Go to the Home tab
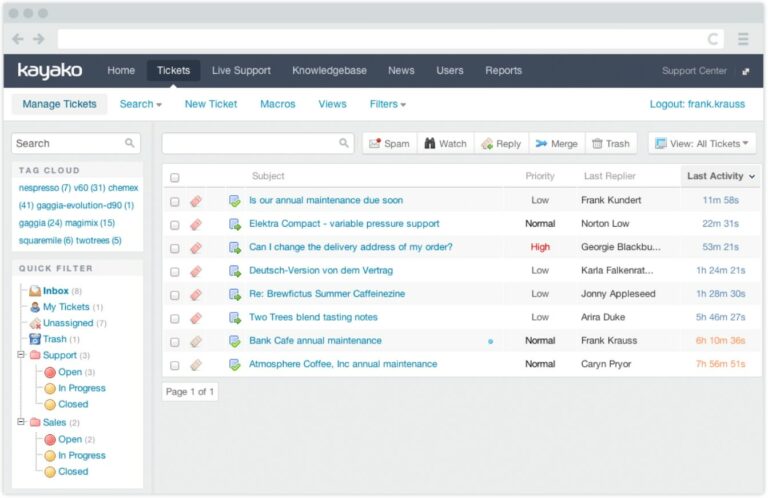Viewport: 768px width, 498px height. tap(121, 71)
